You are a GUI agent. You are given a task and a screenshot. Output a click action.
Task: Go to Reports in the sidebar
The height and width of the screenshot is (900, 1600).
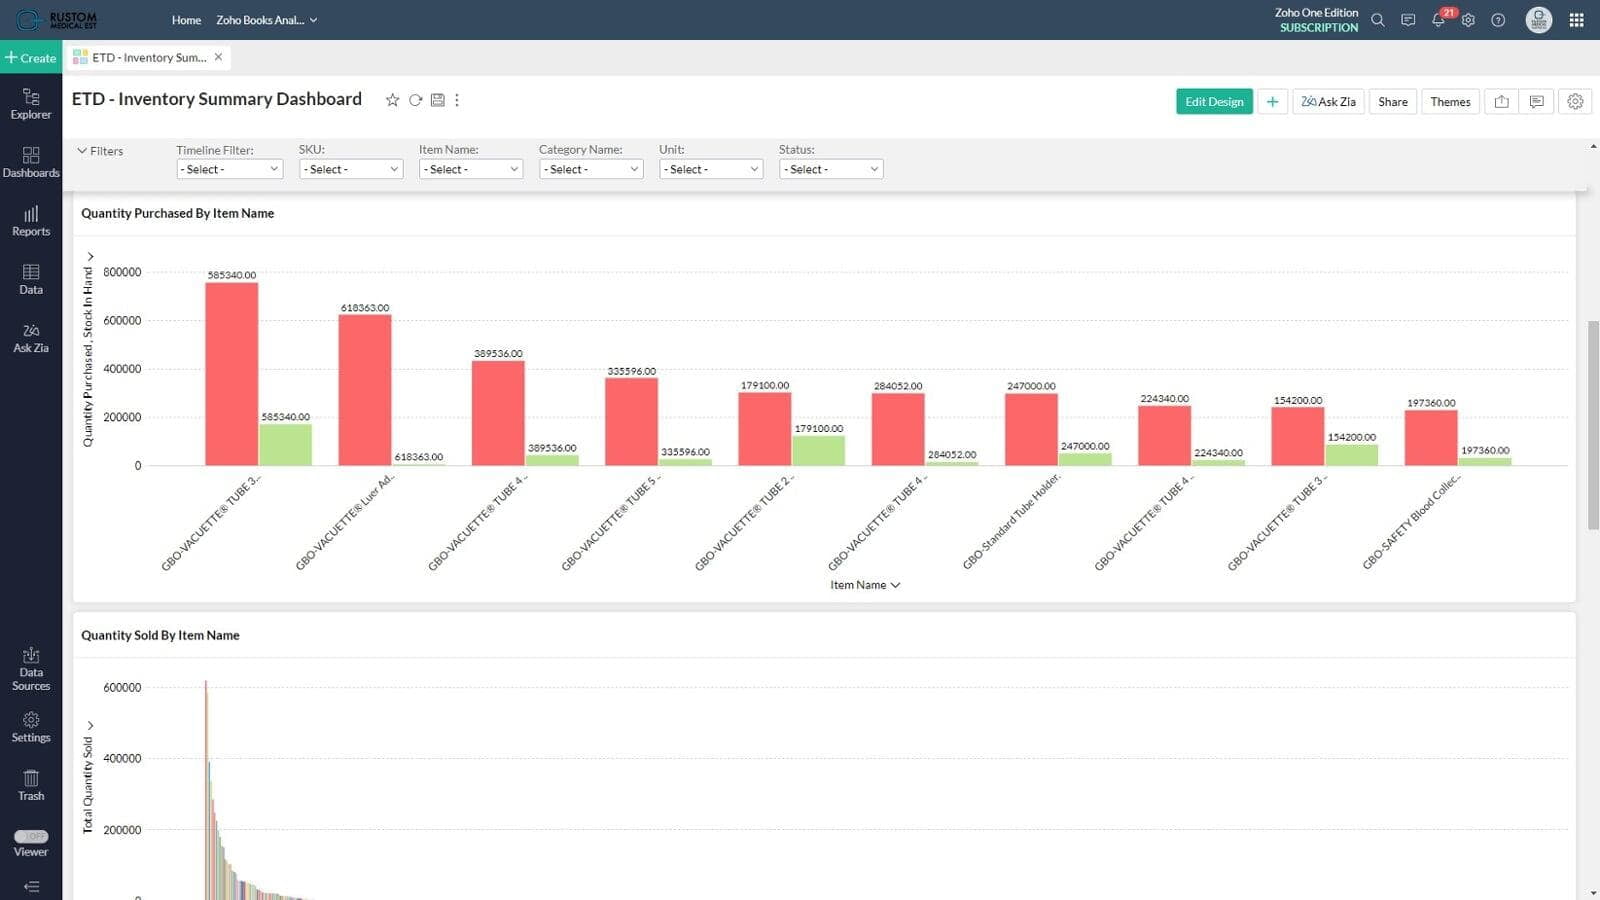pos(31,221)
